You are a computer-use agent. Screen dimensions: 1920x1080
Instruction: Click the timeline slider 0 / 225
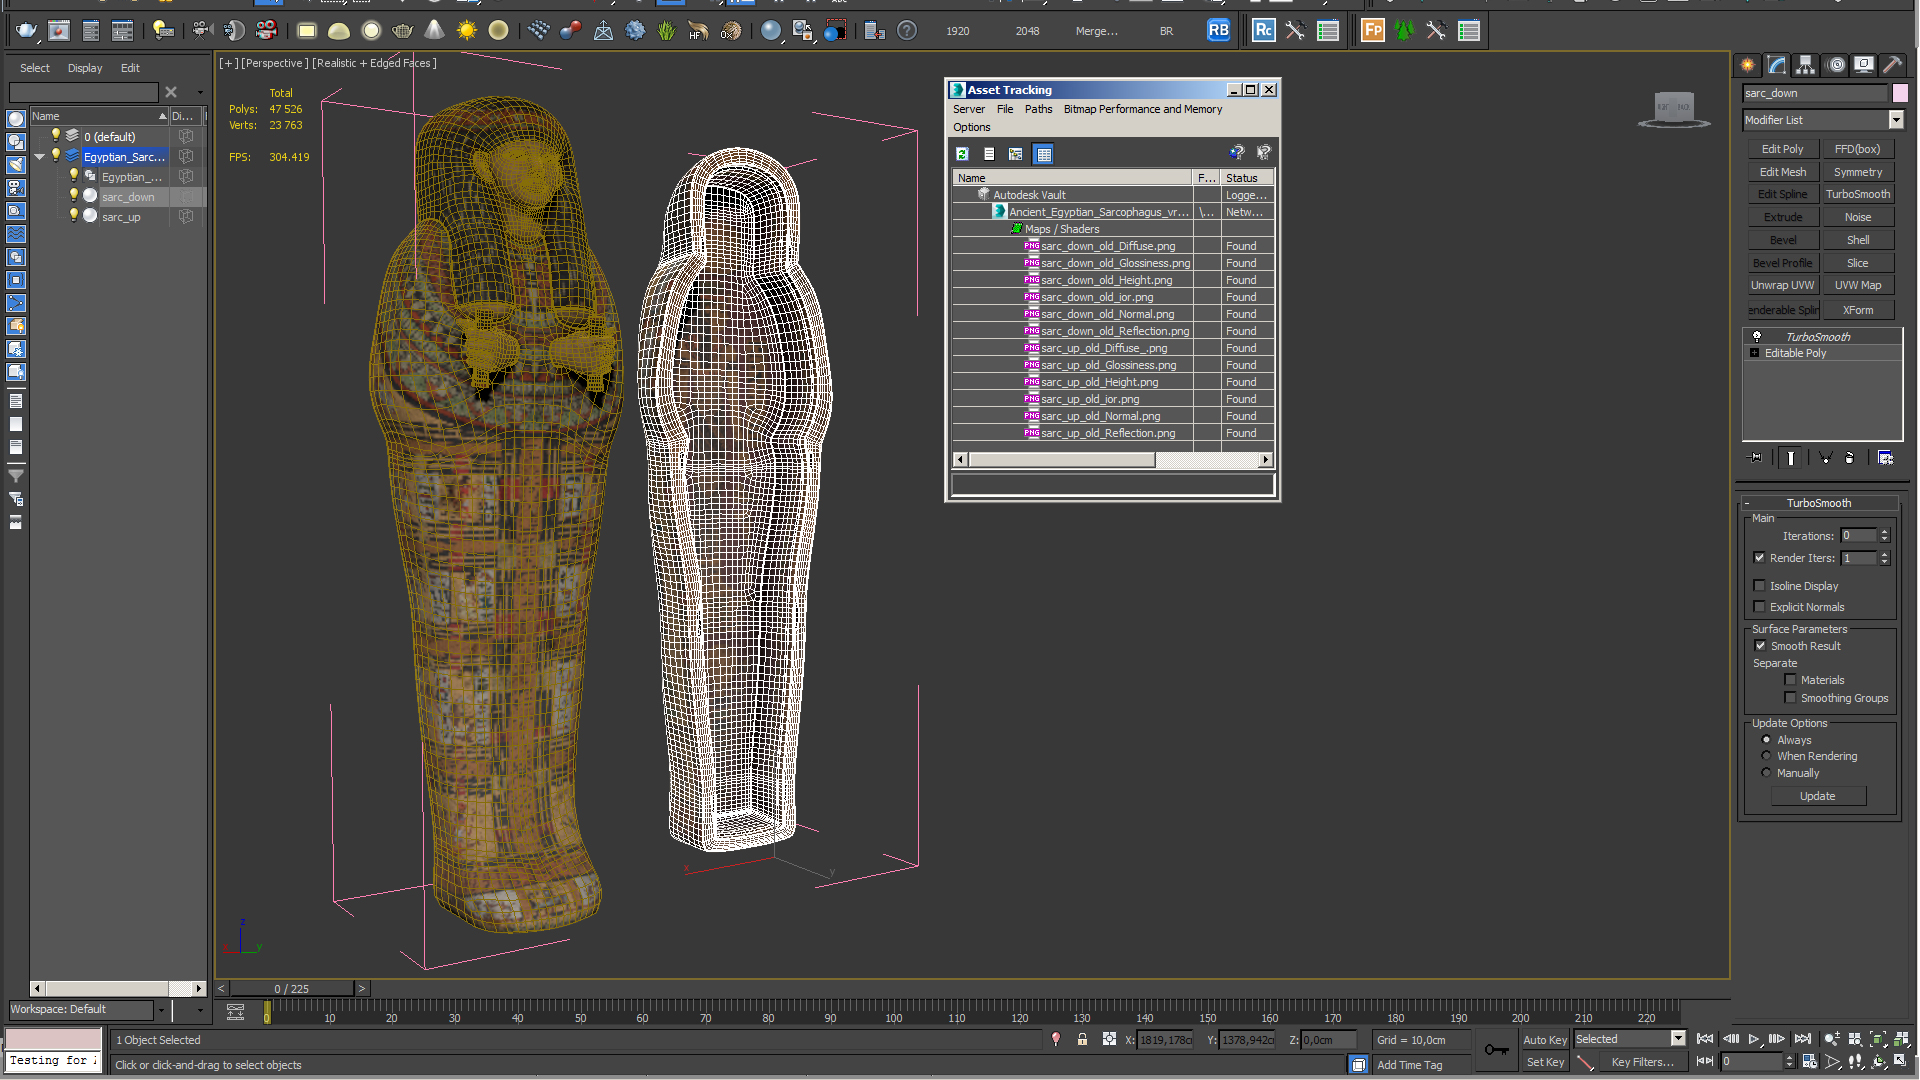click(x=292, y=988)
